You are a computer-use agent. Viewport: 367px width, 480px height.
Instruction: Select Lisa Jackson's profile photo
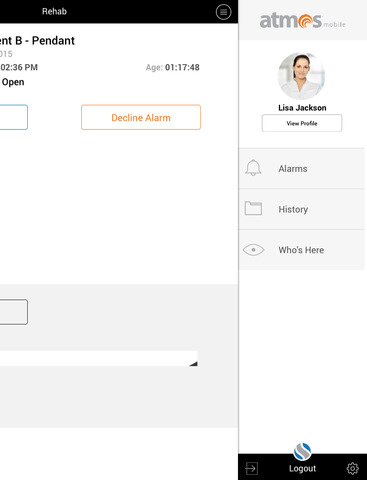click(x=302, y=76)
